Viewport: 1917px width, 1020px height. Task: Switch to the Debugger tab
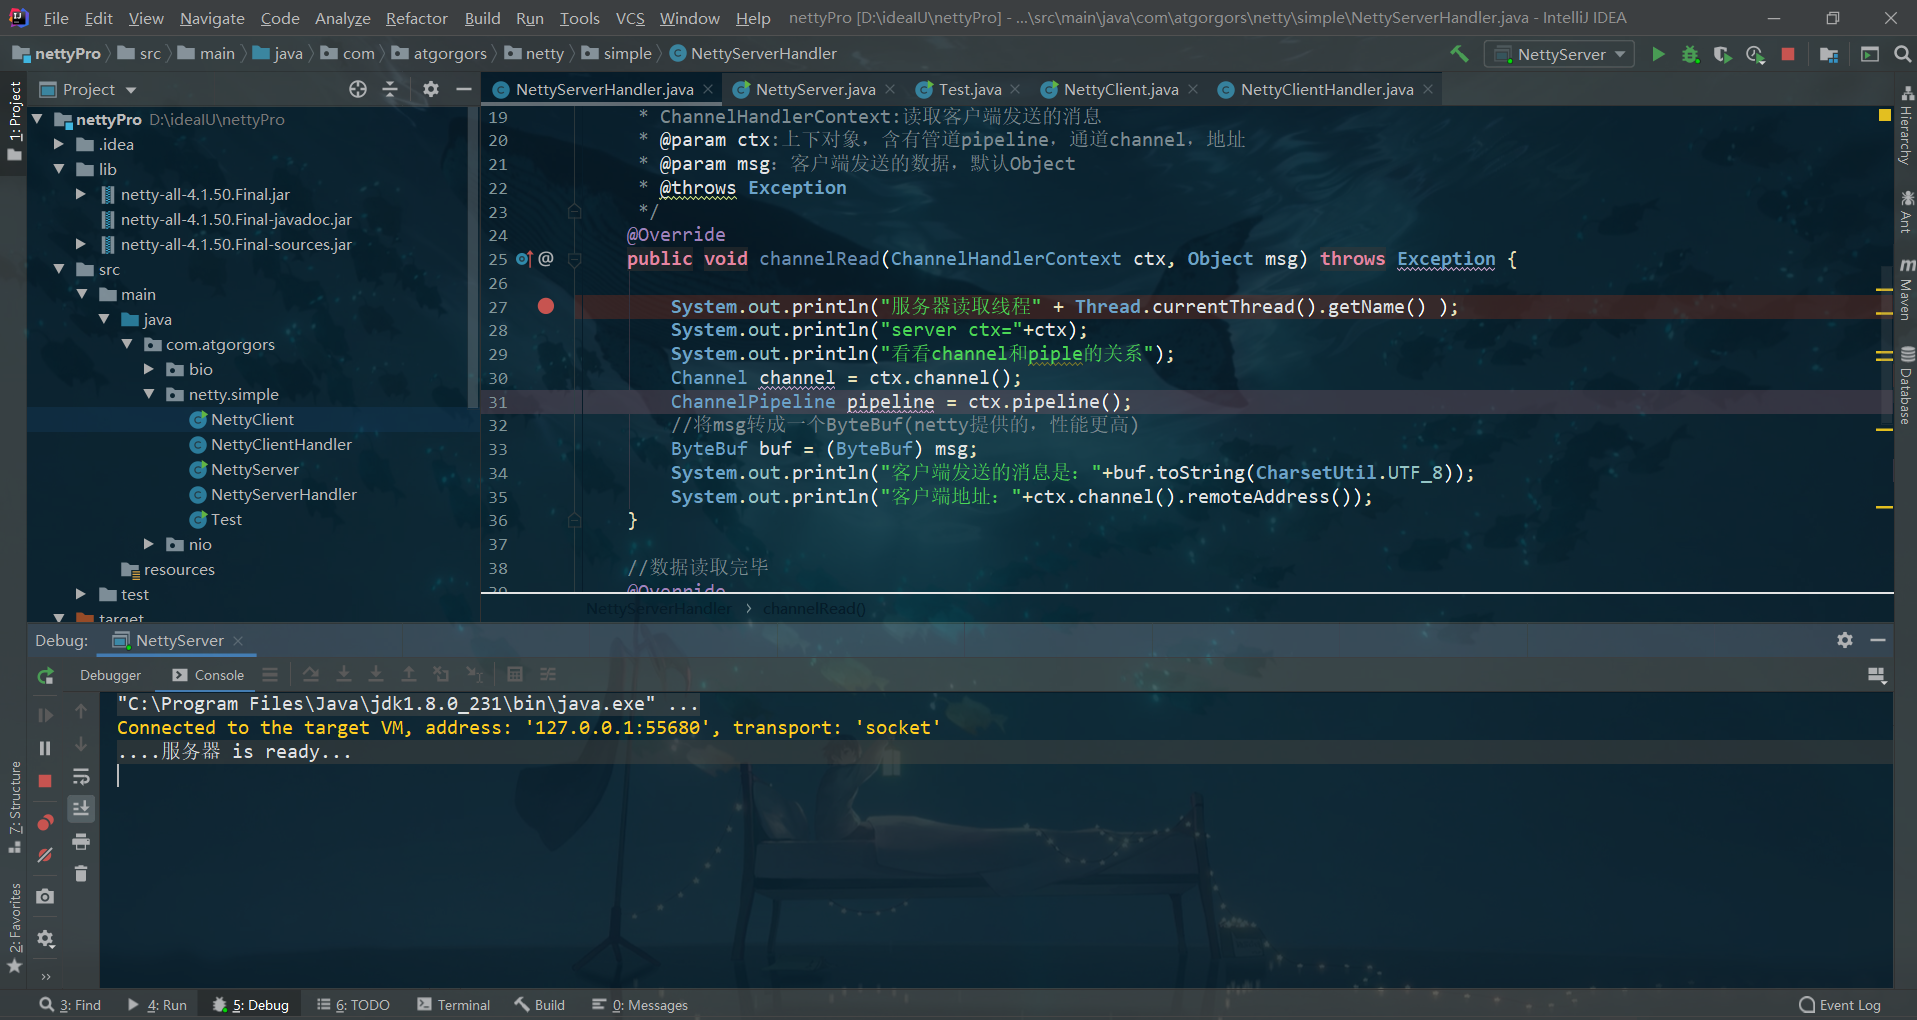coord(110,676)
